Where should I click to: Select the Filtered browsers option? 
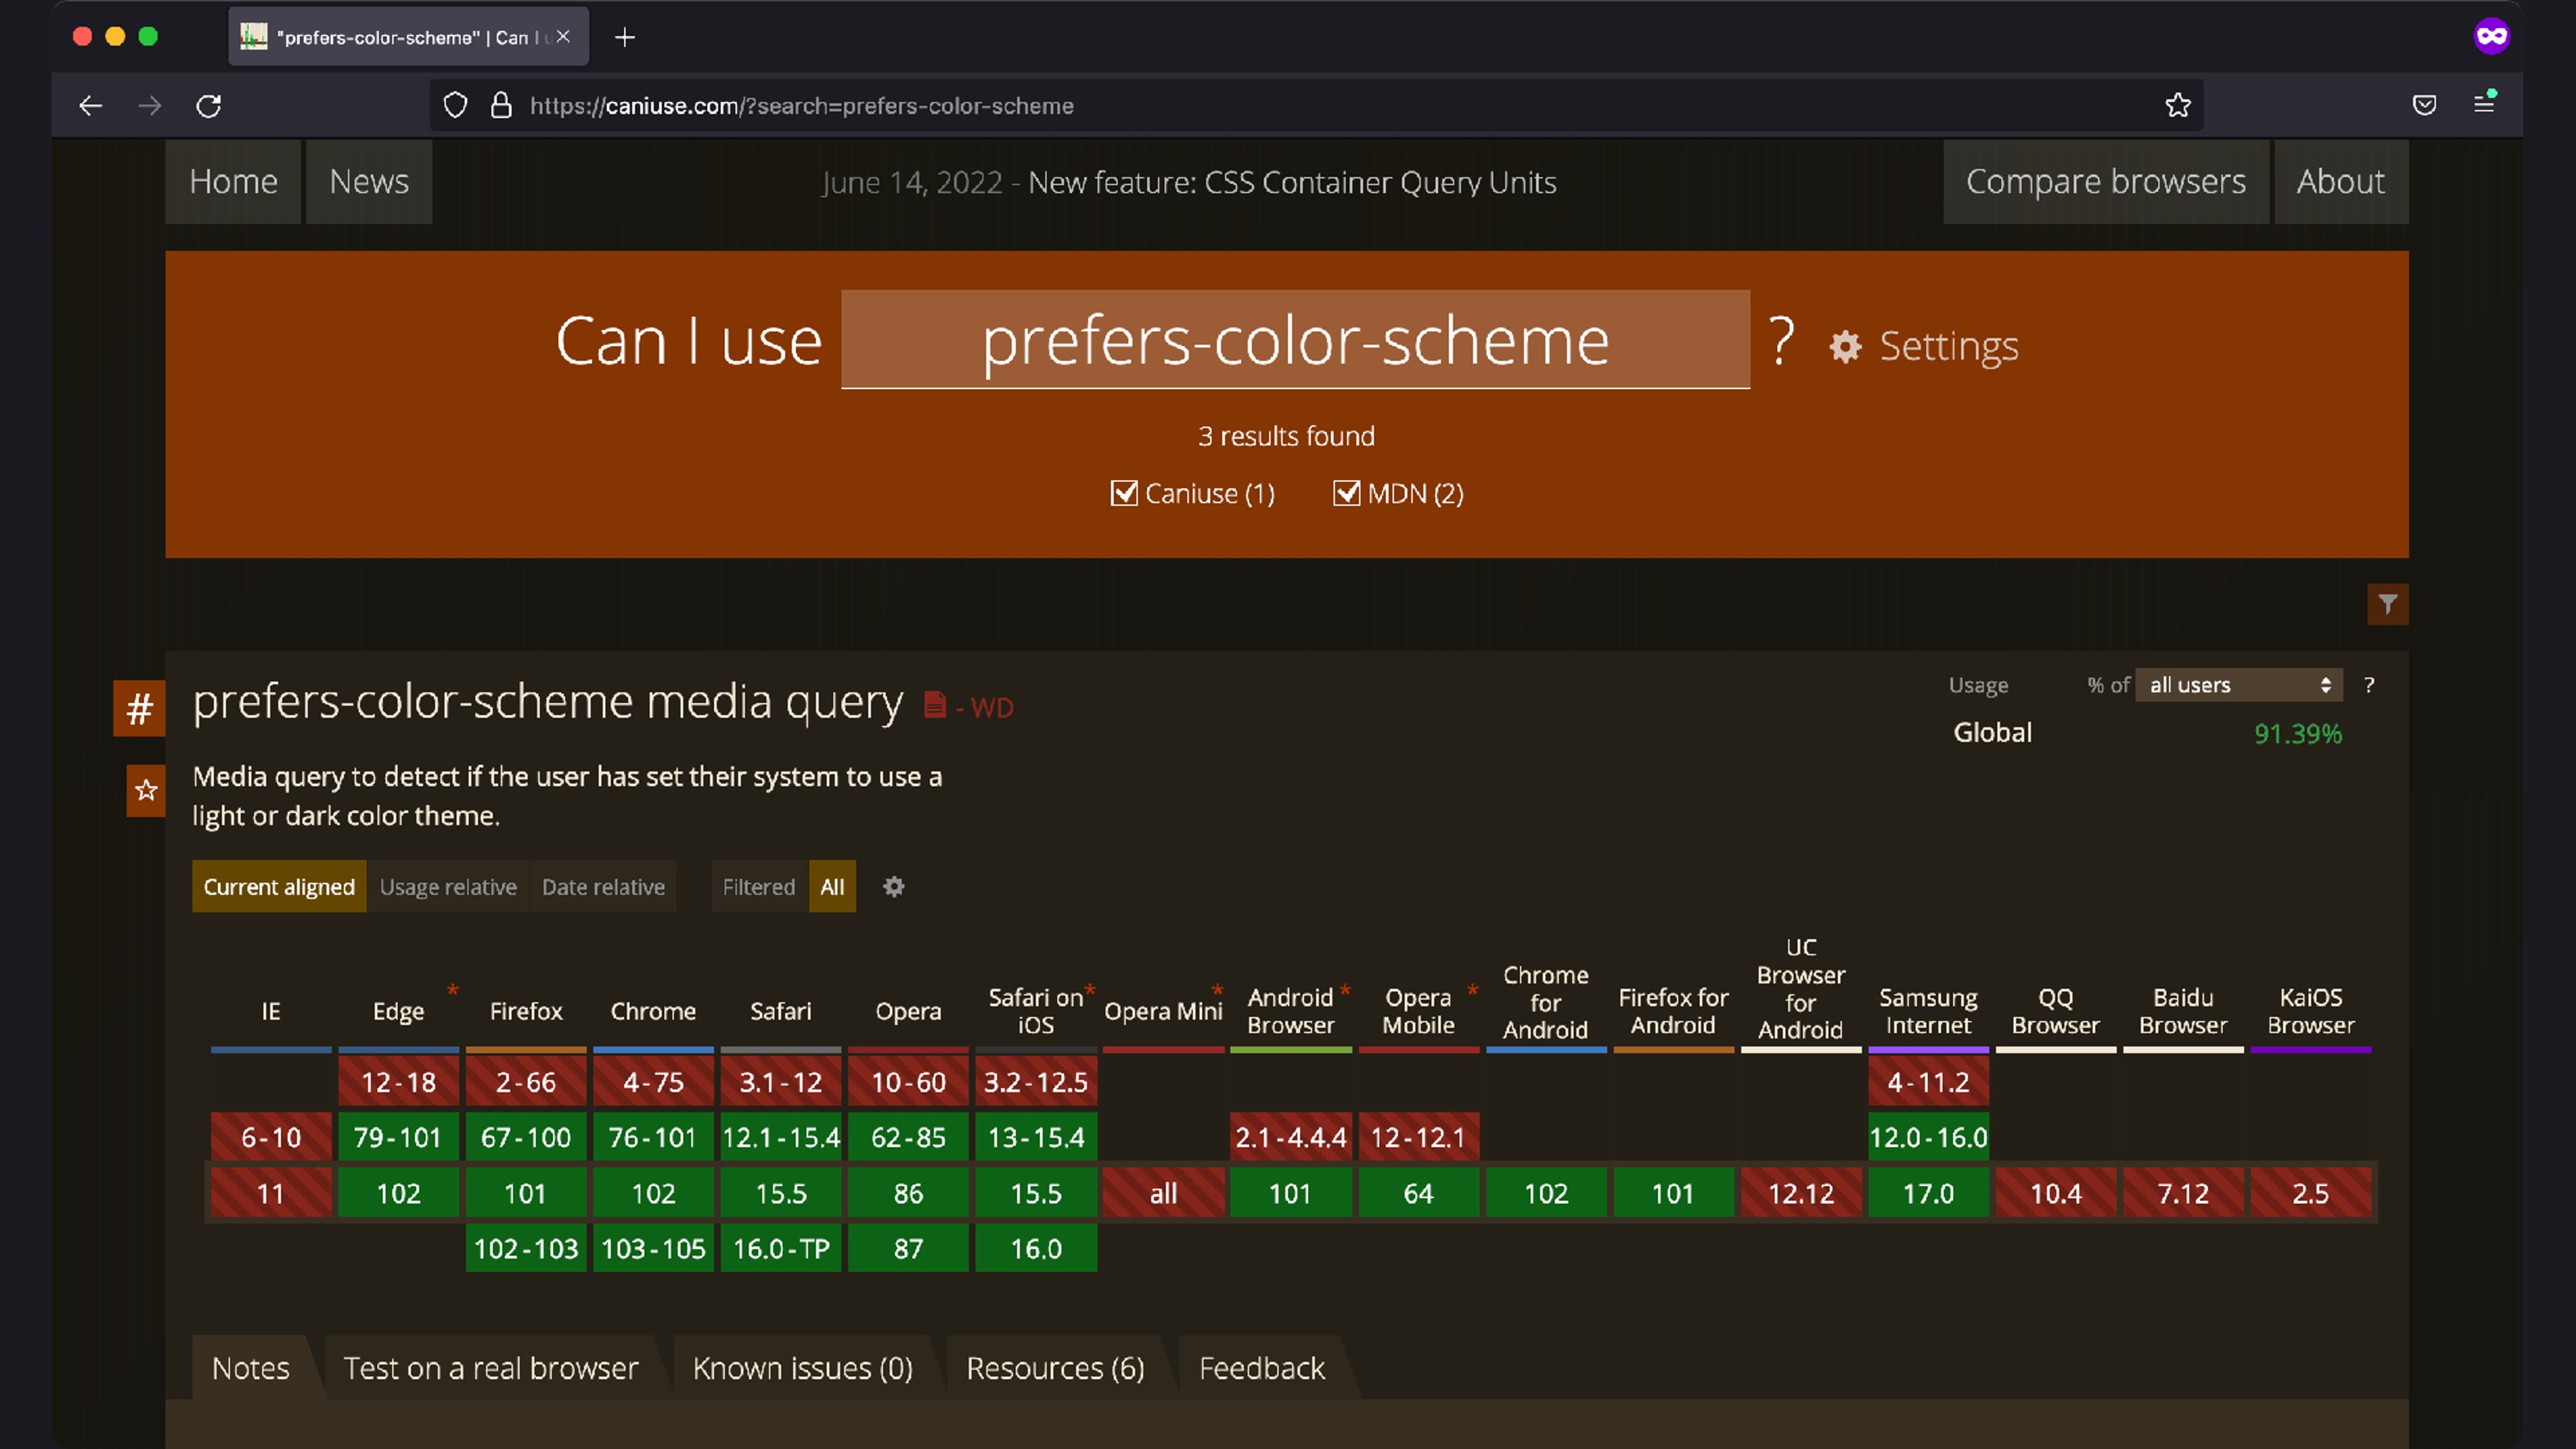(758, 887)
